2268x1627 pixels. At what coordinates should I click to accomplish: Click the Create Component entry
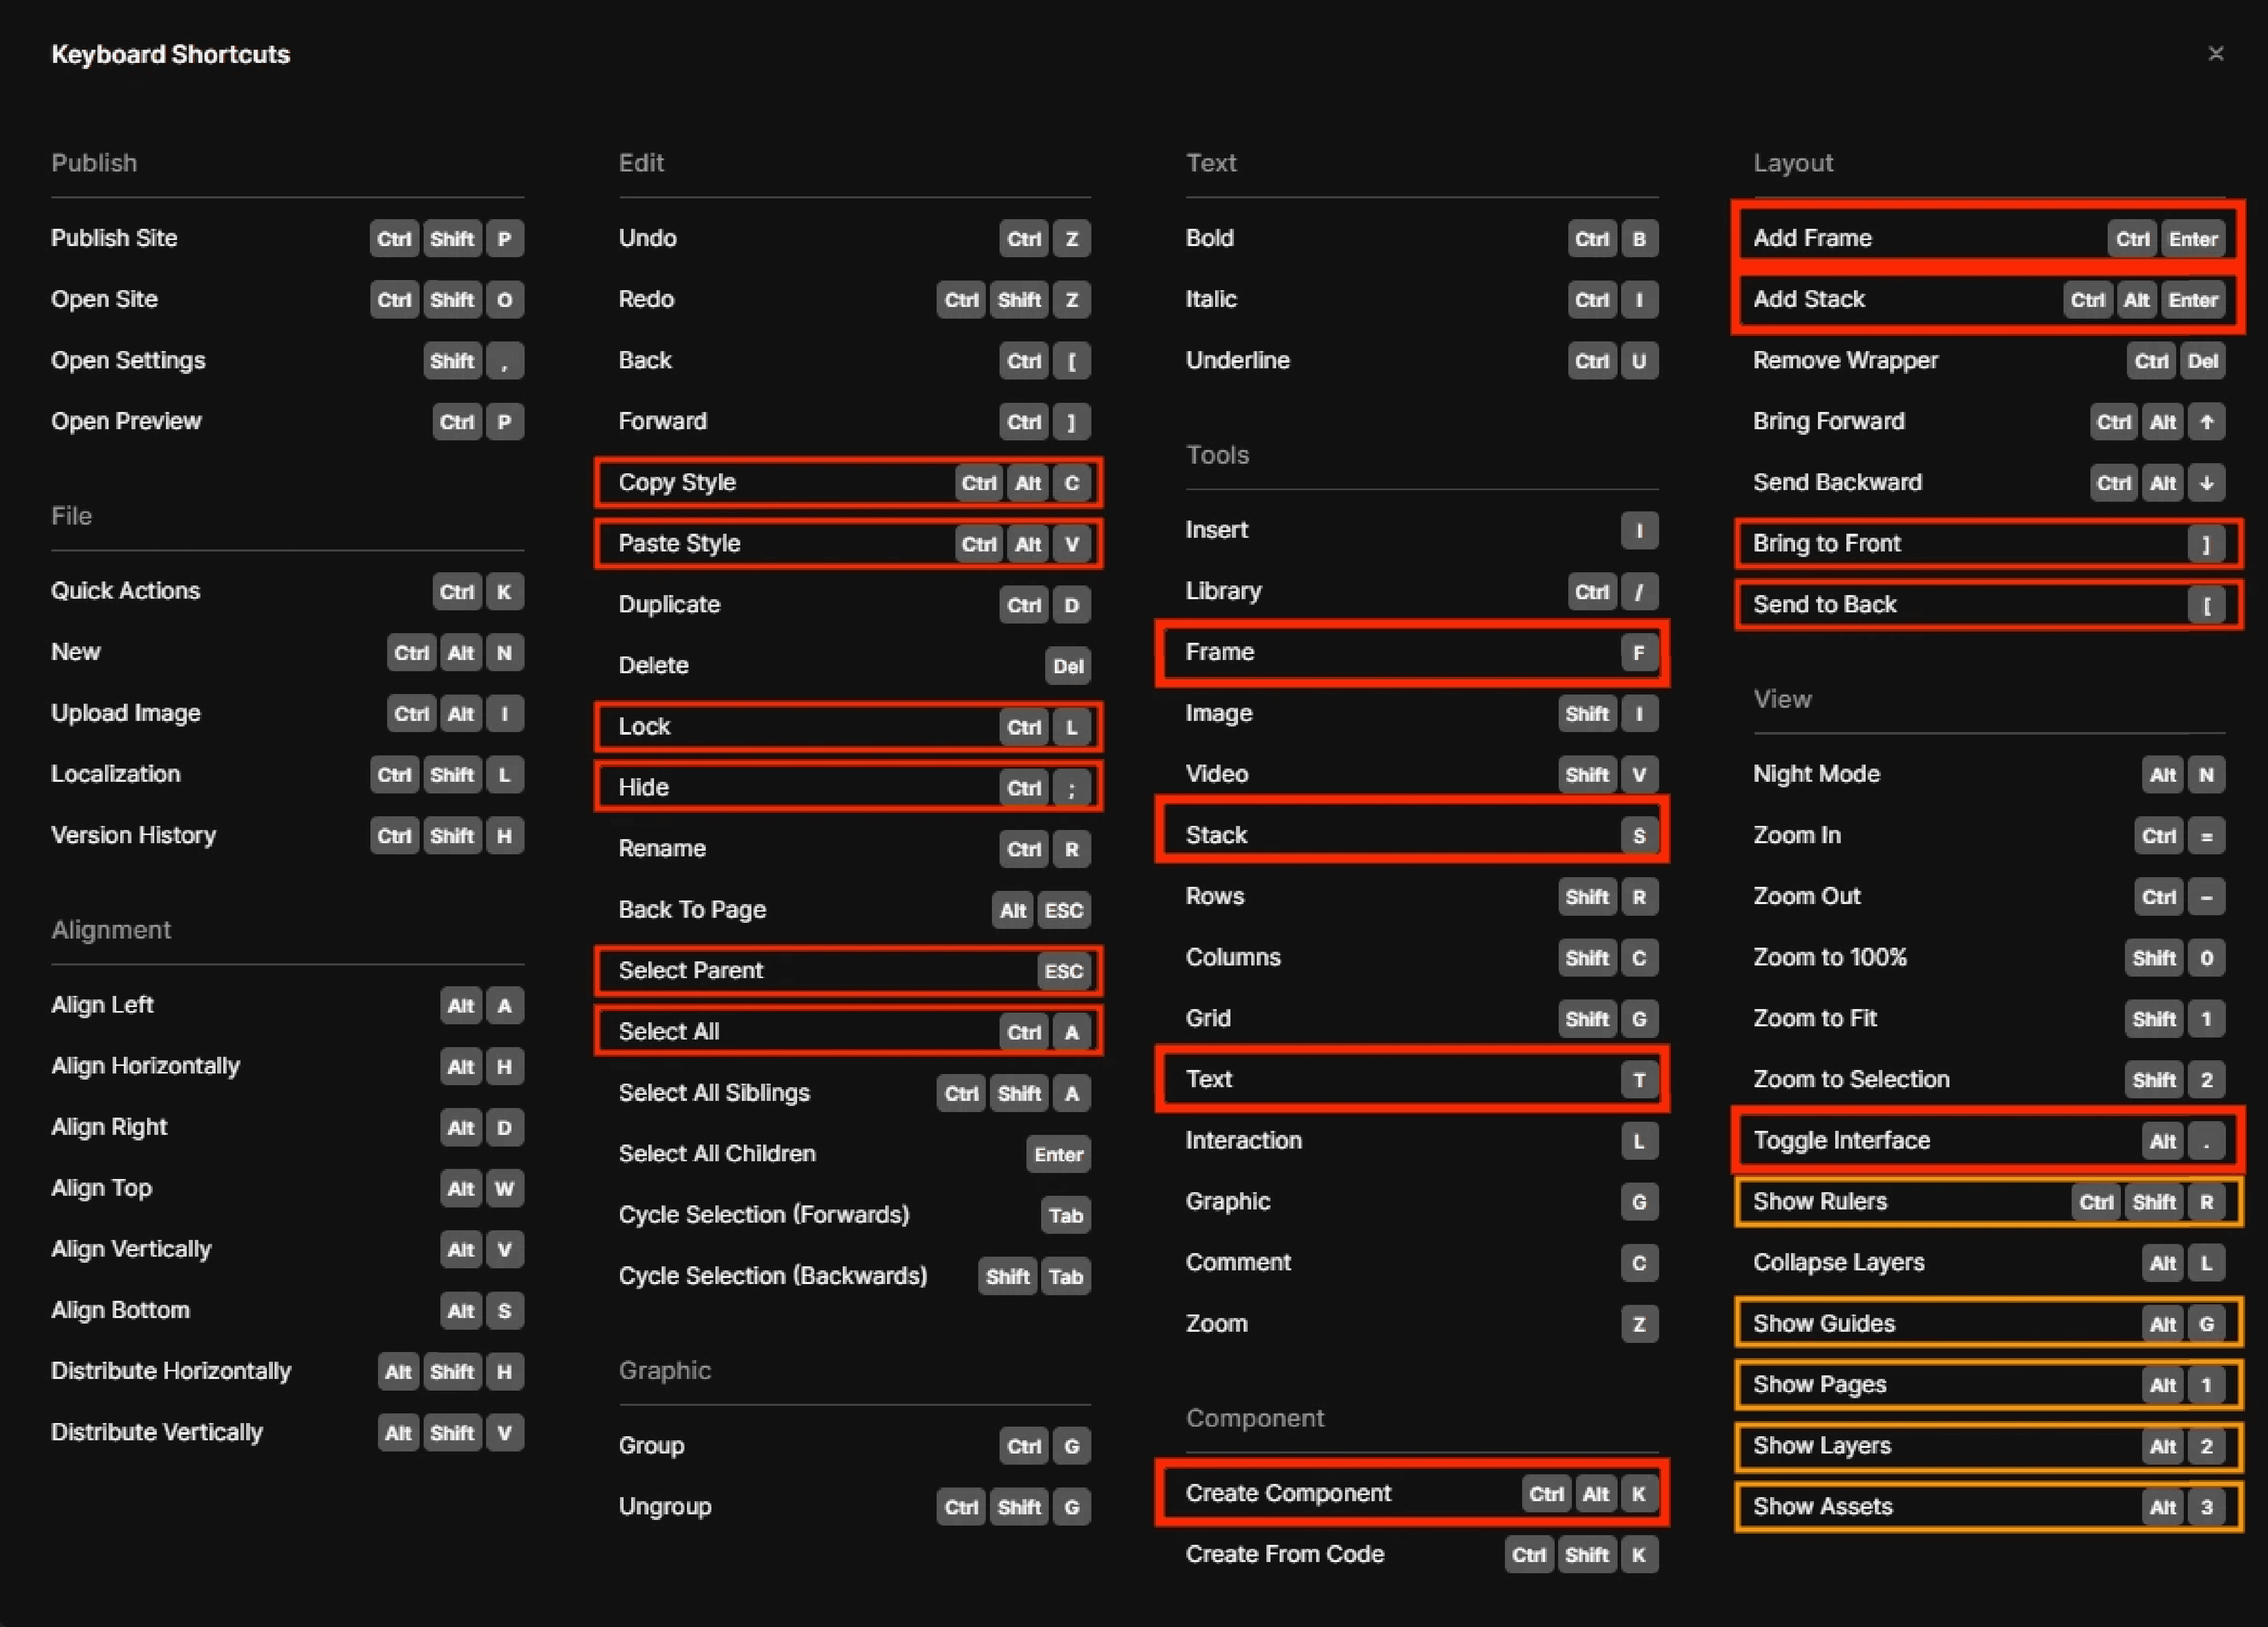pyautogui.click(x=1288, y=1493)
